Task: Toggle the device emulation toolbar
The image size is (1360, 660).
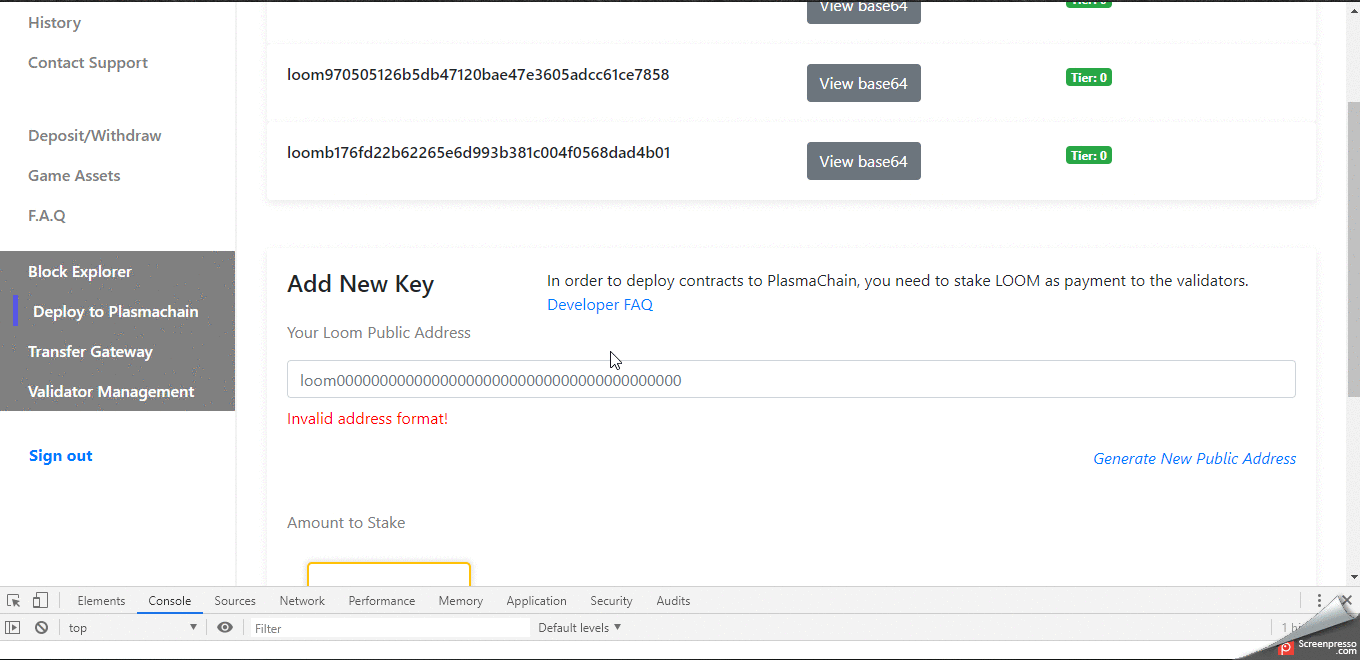Action: [x=40, y=599]
